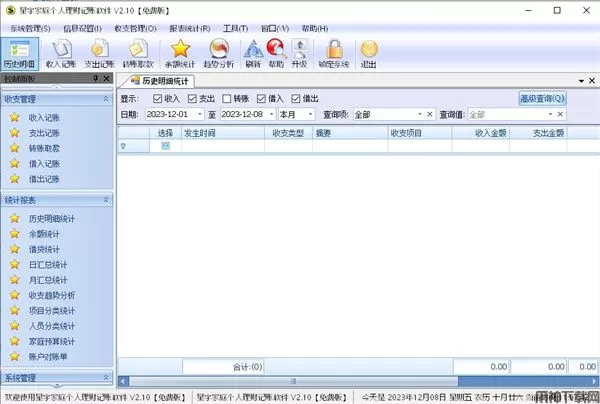Select the 历史明细统计 tab

tap(160, 81)
